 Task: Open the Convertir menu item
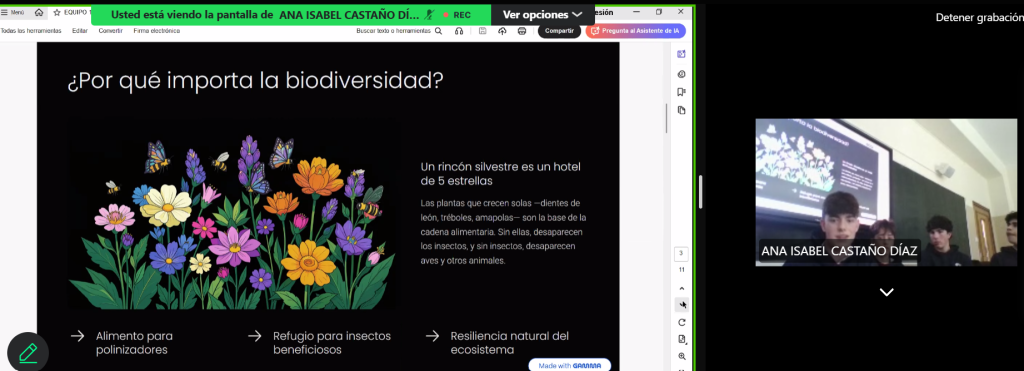[x=110, y=31]
